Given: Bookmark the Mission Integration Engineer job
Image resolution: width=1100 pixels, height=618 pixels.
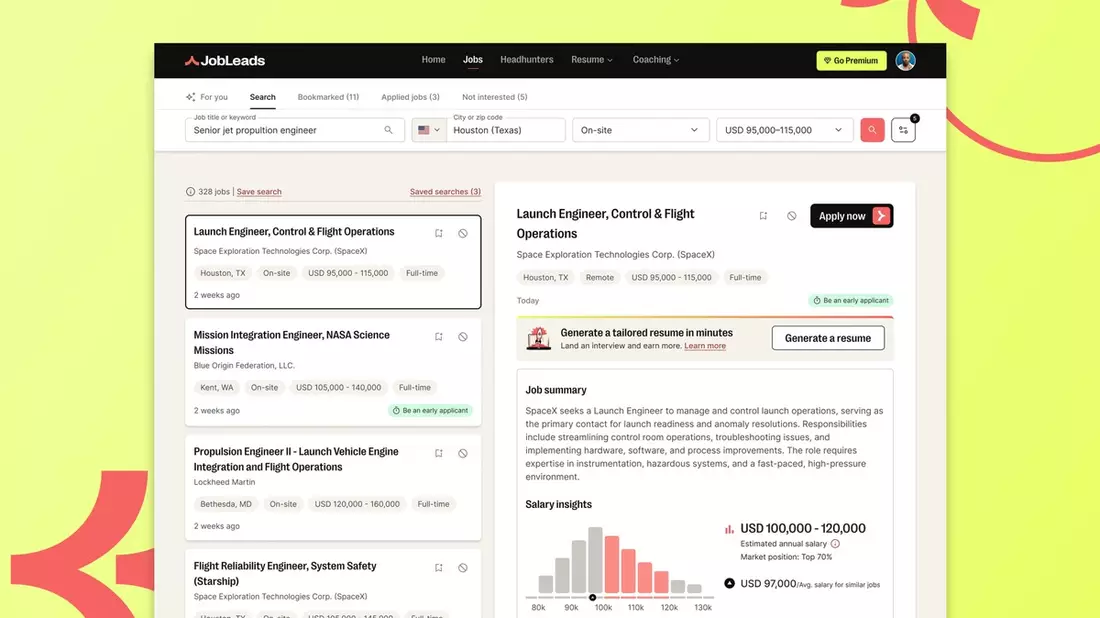Looking at the screenshot, I should pos(438,337).
